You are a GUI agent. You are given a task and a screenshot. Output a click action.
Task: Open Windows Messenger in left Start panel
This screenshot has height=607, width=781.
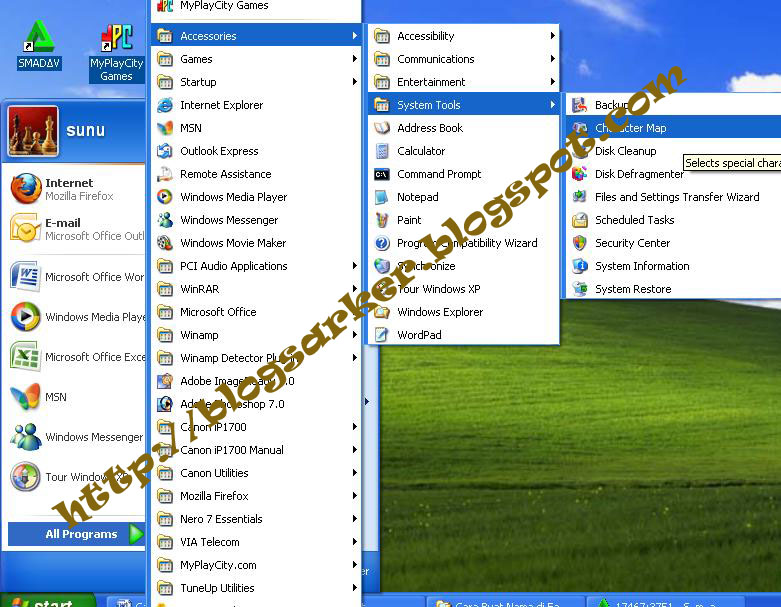[77, 437]
